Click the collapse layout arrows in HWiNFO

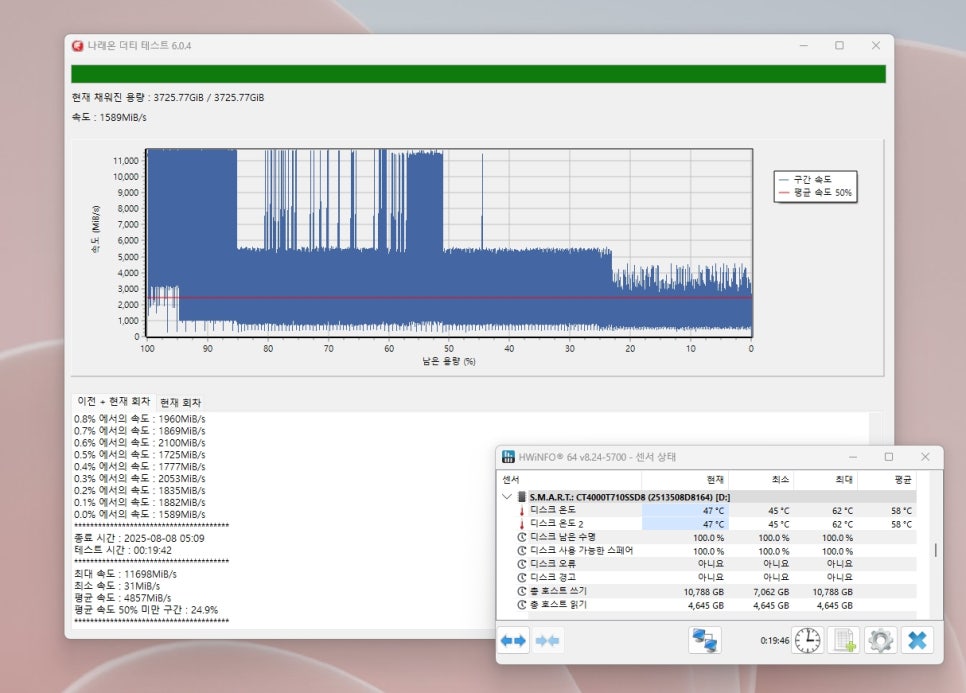click(x=548, y=641)
